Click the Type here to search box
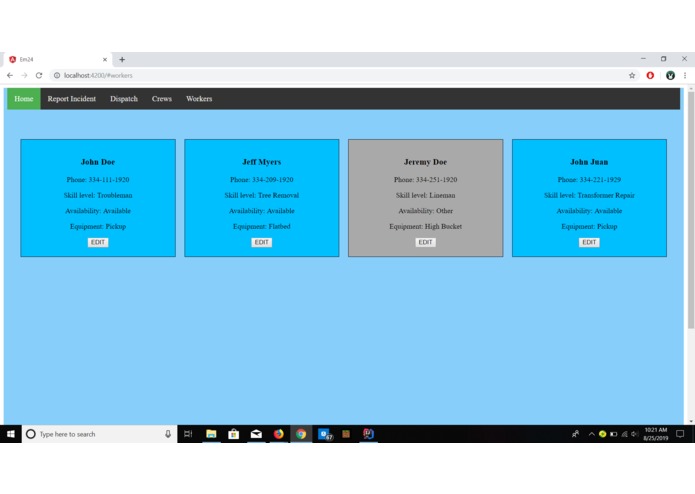This screenshot has height=494, width=695. click(100, 434)
